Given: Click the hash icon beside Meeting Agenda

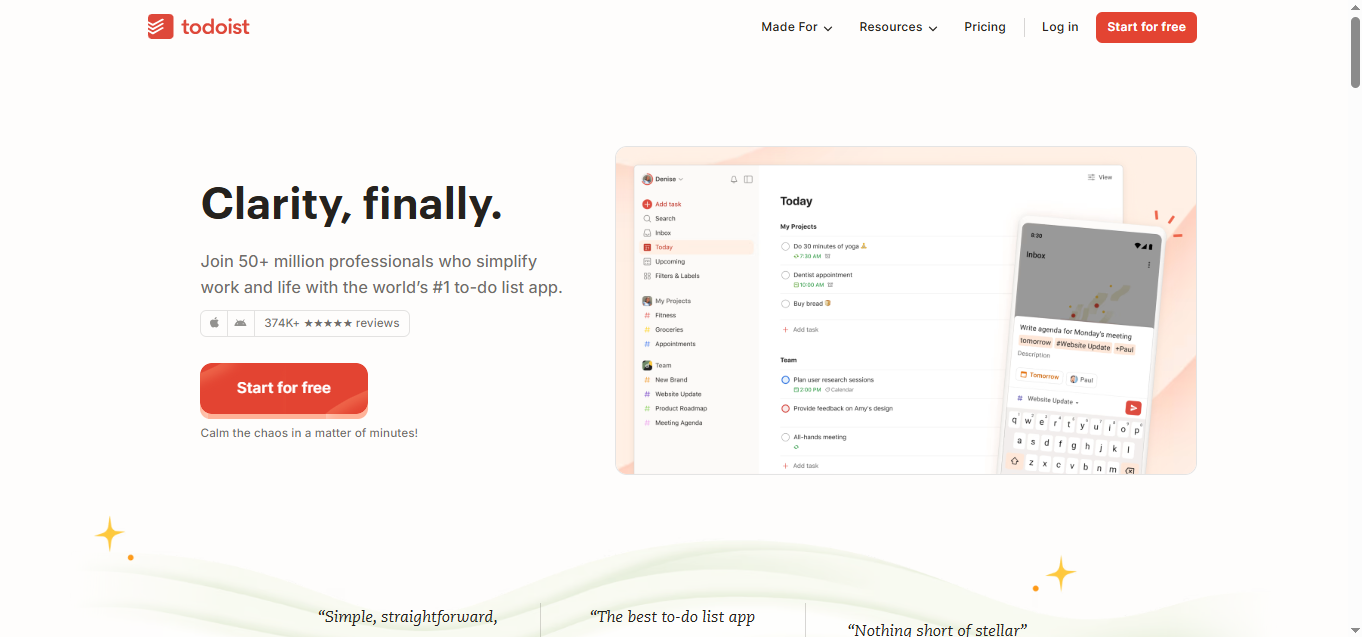Looking at the screenshot, I should (x=647, y=423).
